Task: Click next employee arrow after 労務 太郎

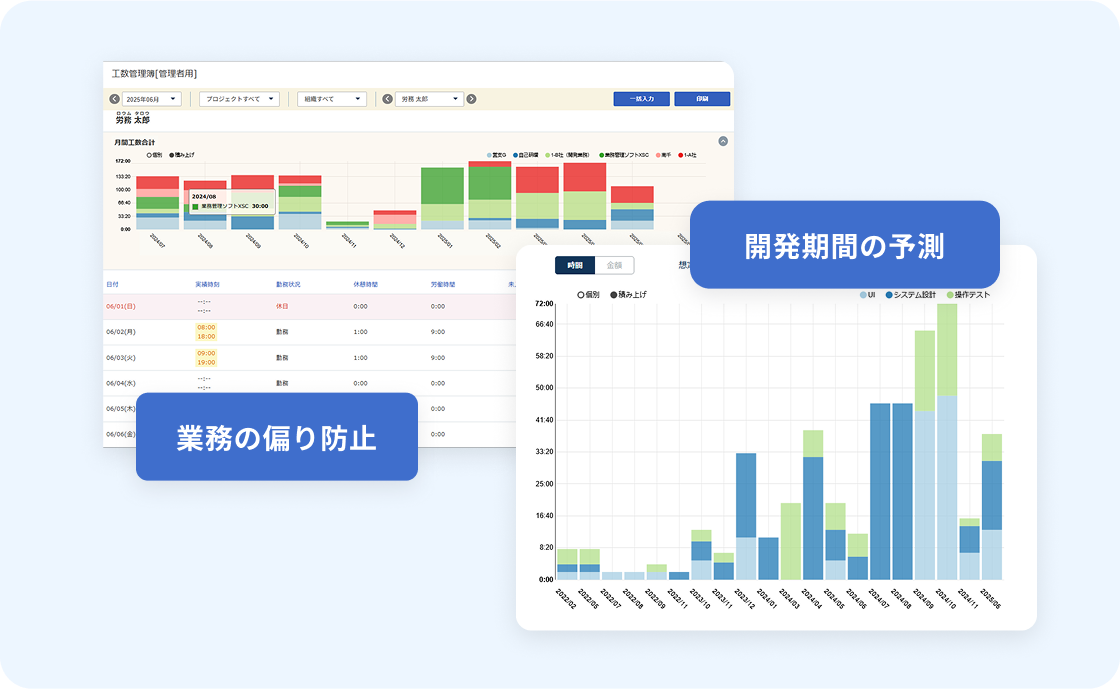Action: tap(471, 99)
